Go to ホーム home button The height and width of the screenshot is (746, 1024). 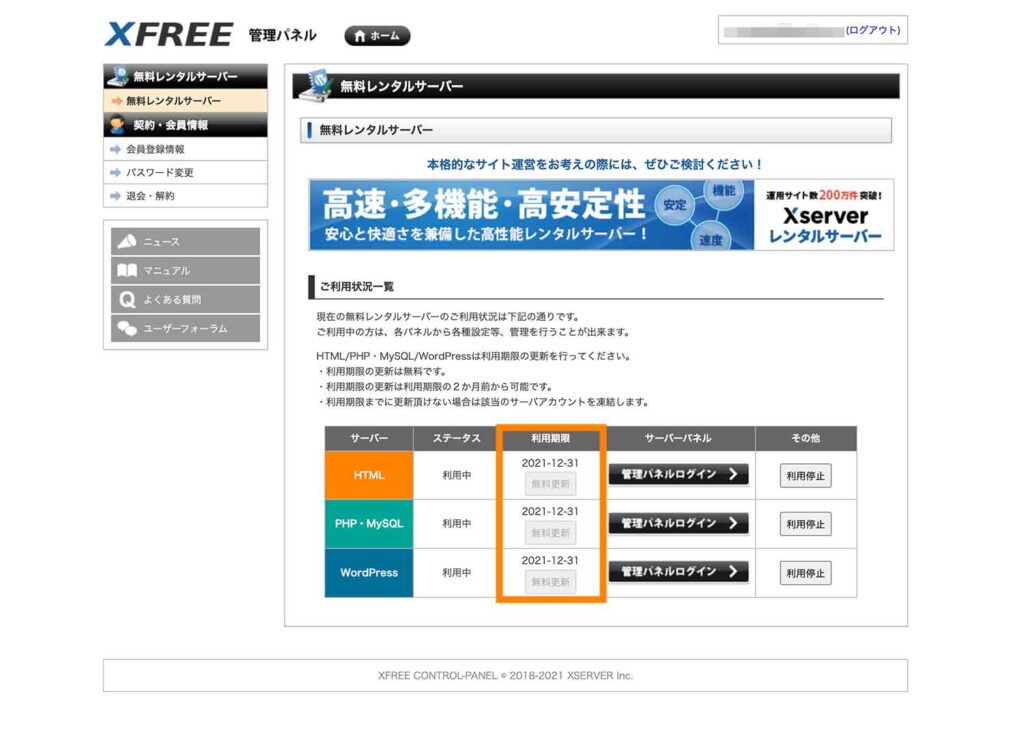[377, 36]
